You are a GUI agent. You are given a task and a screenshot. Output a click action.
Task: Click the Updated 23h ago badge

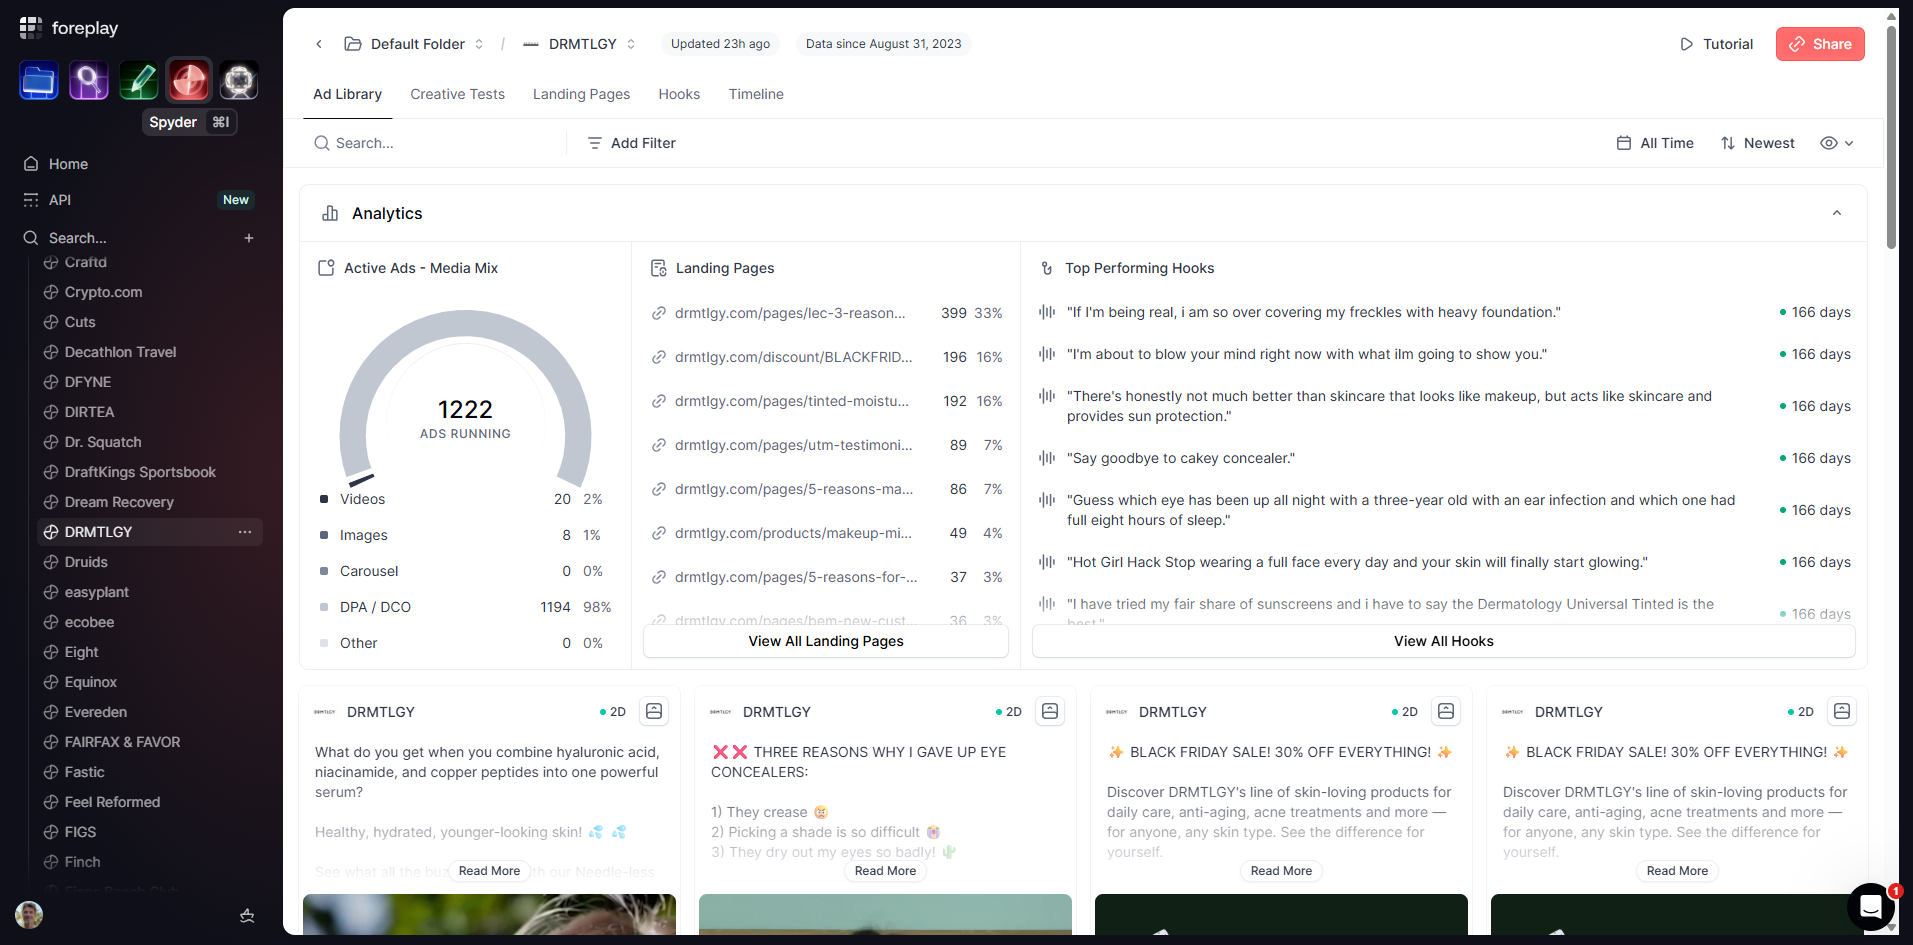click(720, 44)
